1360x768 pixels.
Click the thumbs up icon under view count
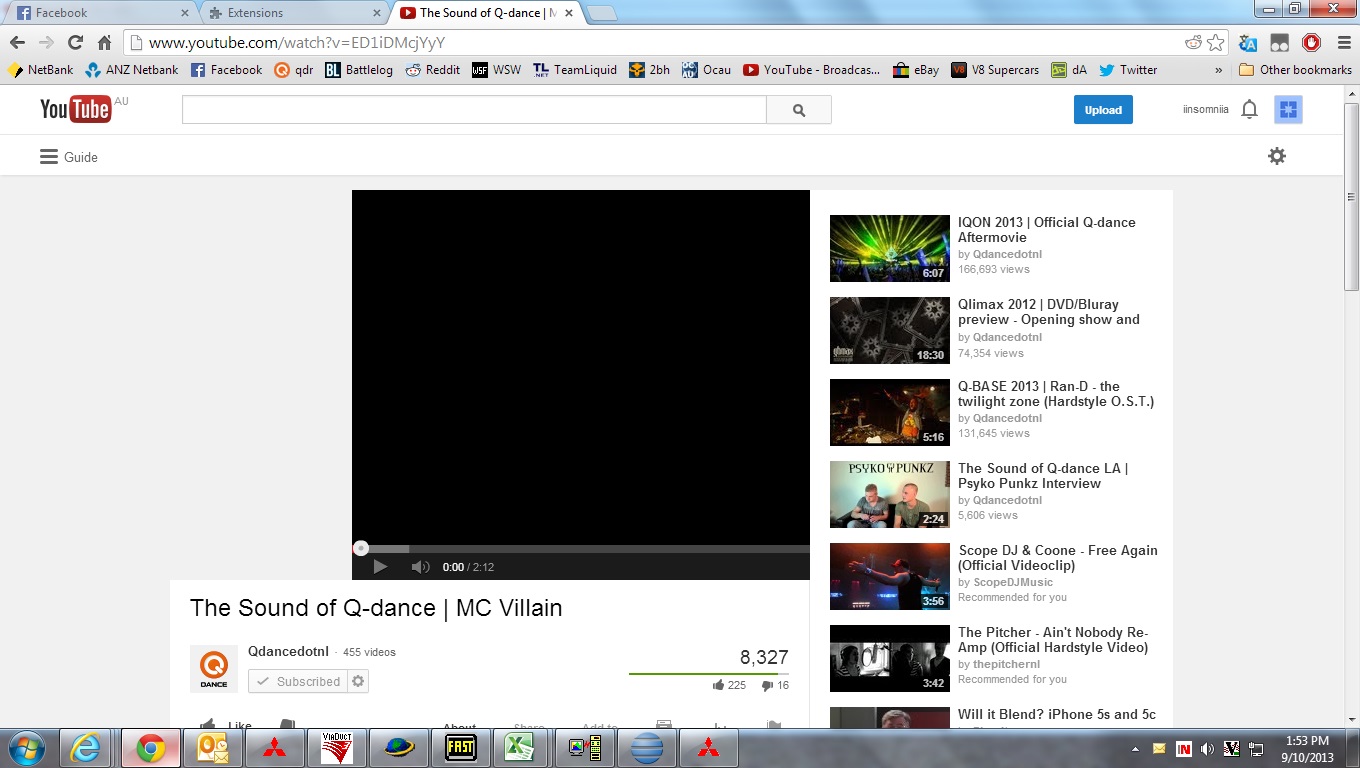[718, 686]
